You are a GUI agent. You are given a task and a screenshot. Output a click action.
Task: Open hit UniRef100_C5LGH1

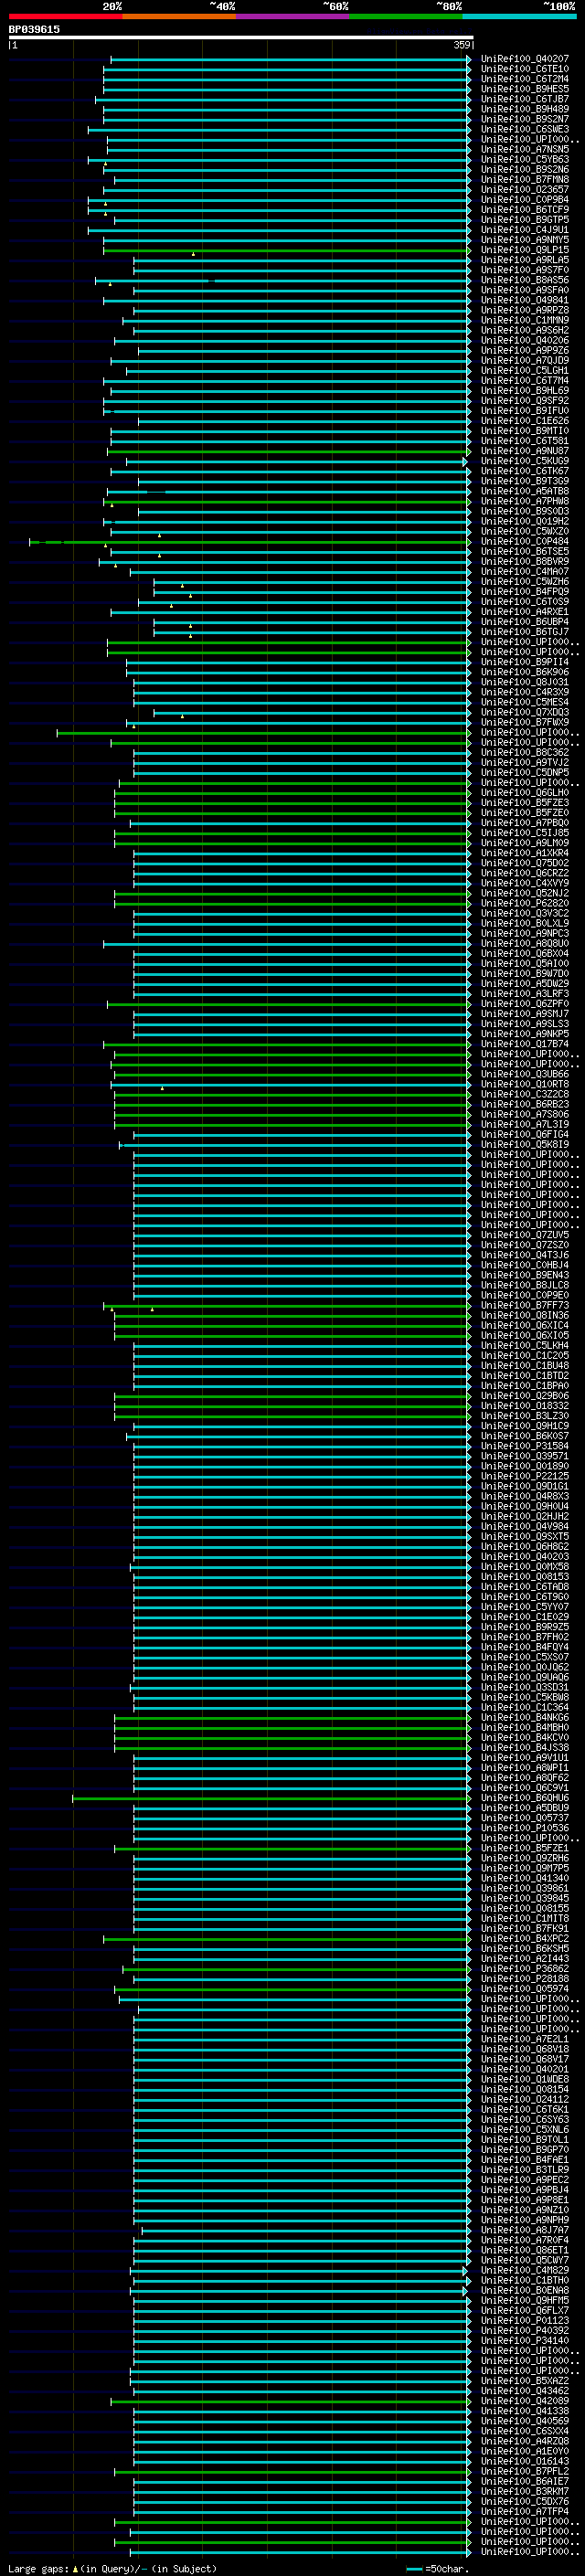[x=525, y=371]
